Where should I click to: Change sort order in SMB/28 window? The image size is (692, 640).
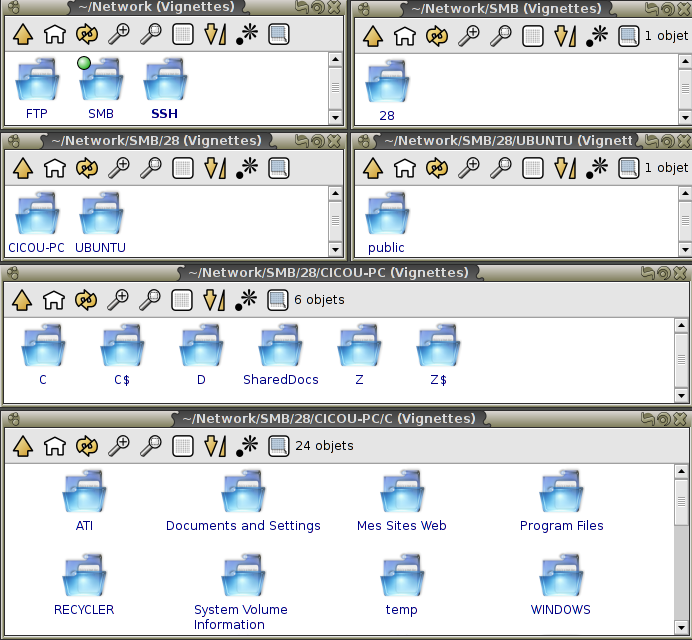[215, 168]
